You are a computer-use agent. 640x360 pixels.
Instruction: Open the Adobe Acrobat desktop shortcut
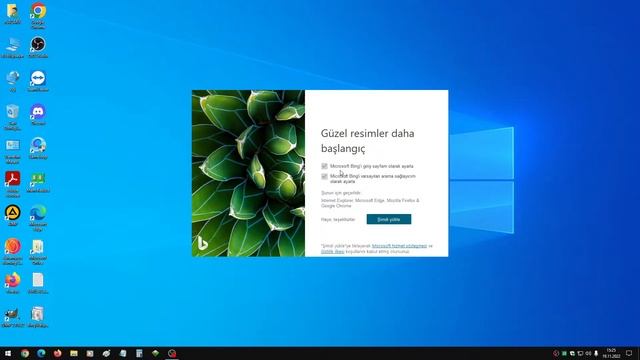[x=13, y=184]
